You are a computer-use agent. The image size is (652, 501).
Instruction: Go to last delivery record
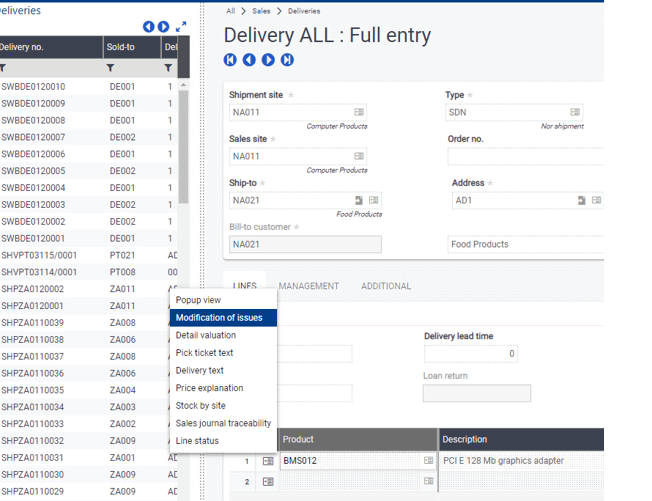point(287,60)
